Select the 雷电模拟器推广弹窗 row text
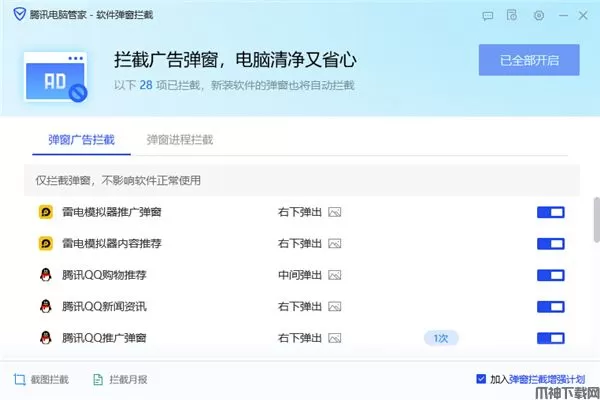The image size is (600, 400). pyautogui.click(x=112, y=212)
